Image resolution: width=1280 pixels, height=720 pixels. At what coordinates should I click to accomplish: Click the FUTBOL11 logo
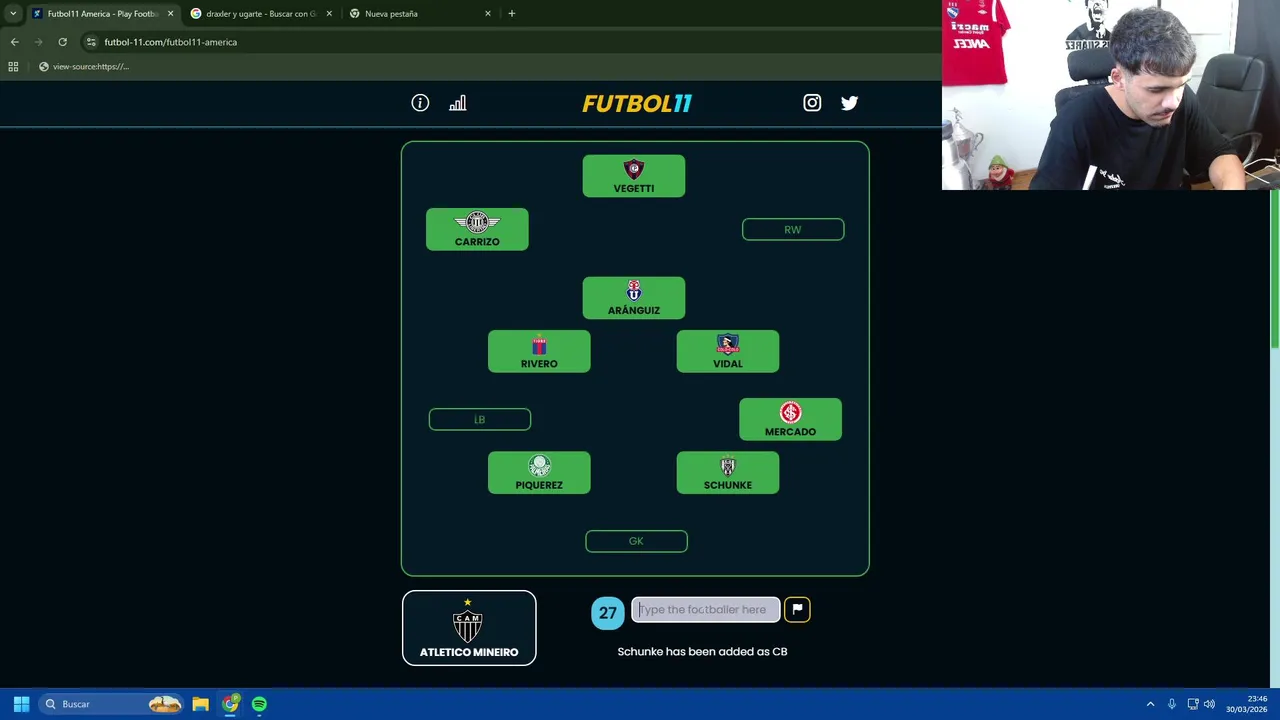(x=637, y=103)
